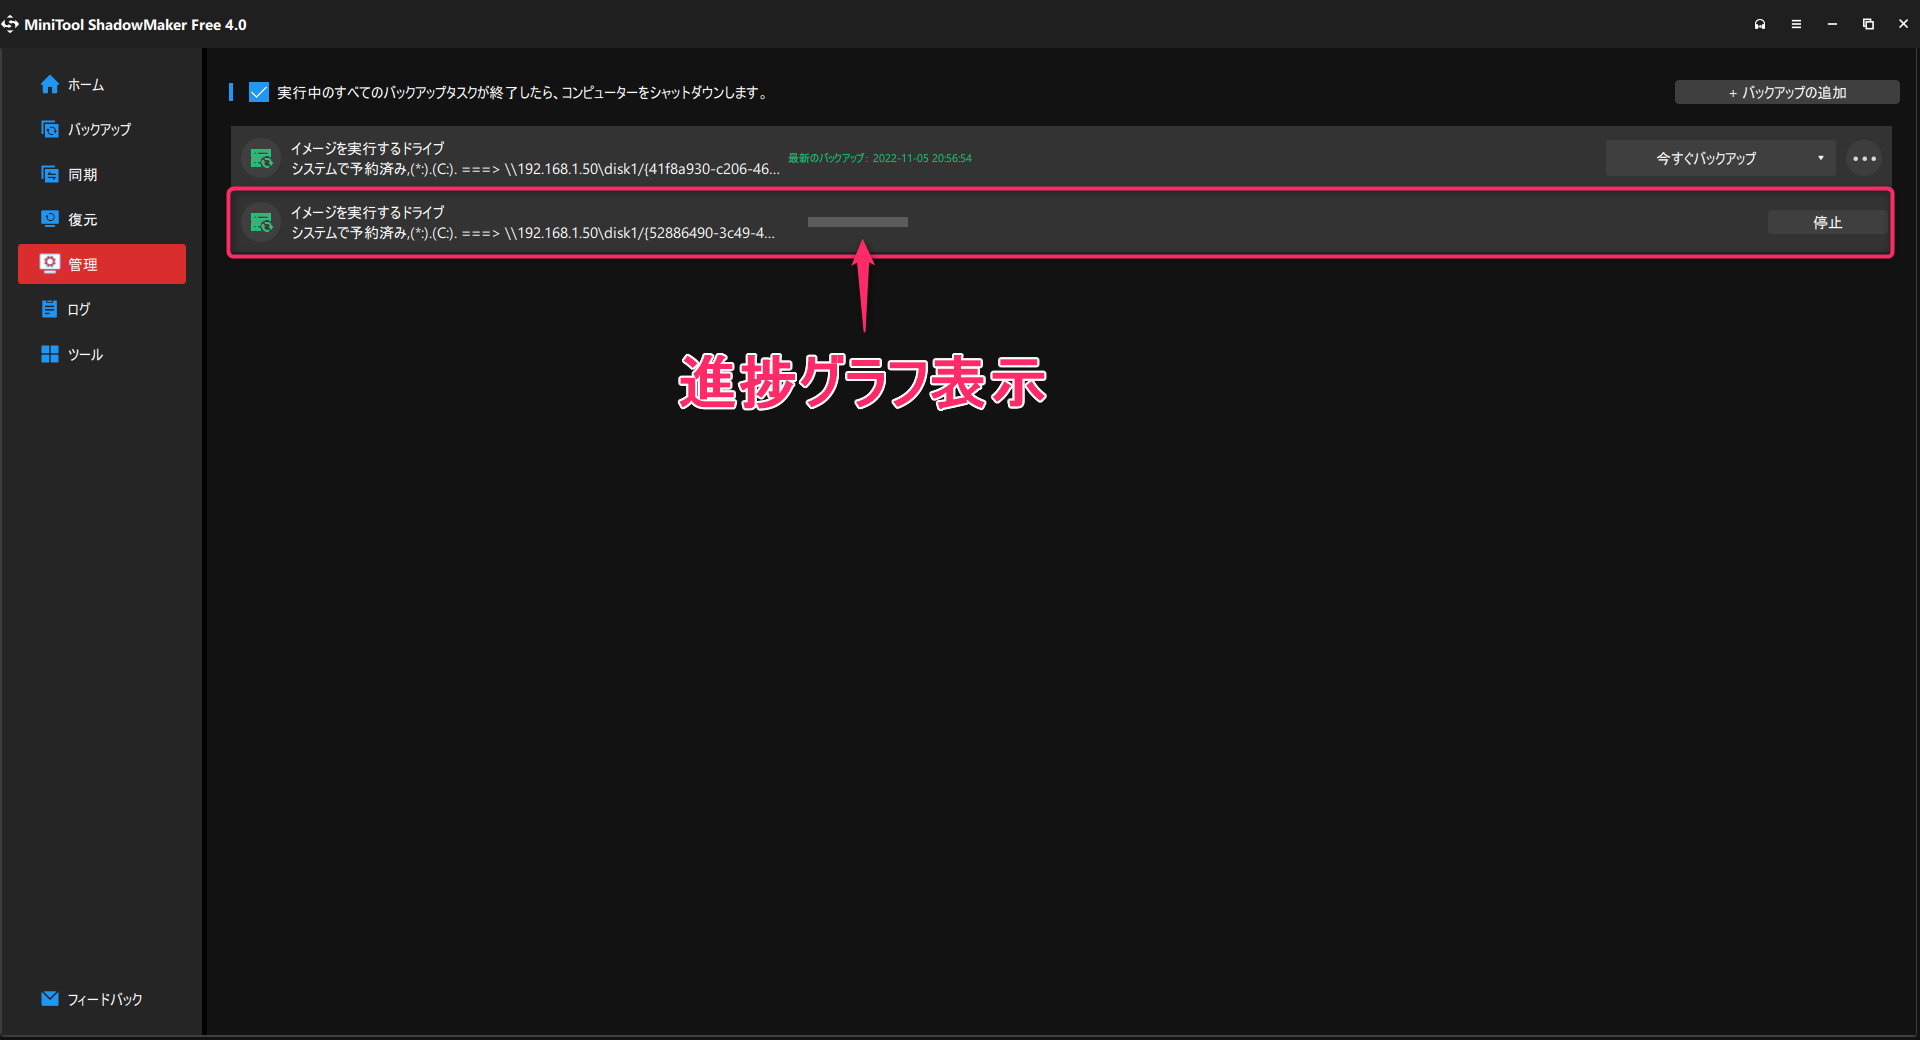Select the 管理 manage tab
The width and height of the screenshot is (1920, 1040).
[102, 264]
